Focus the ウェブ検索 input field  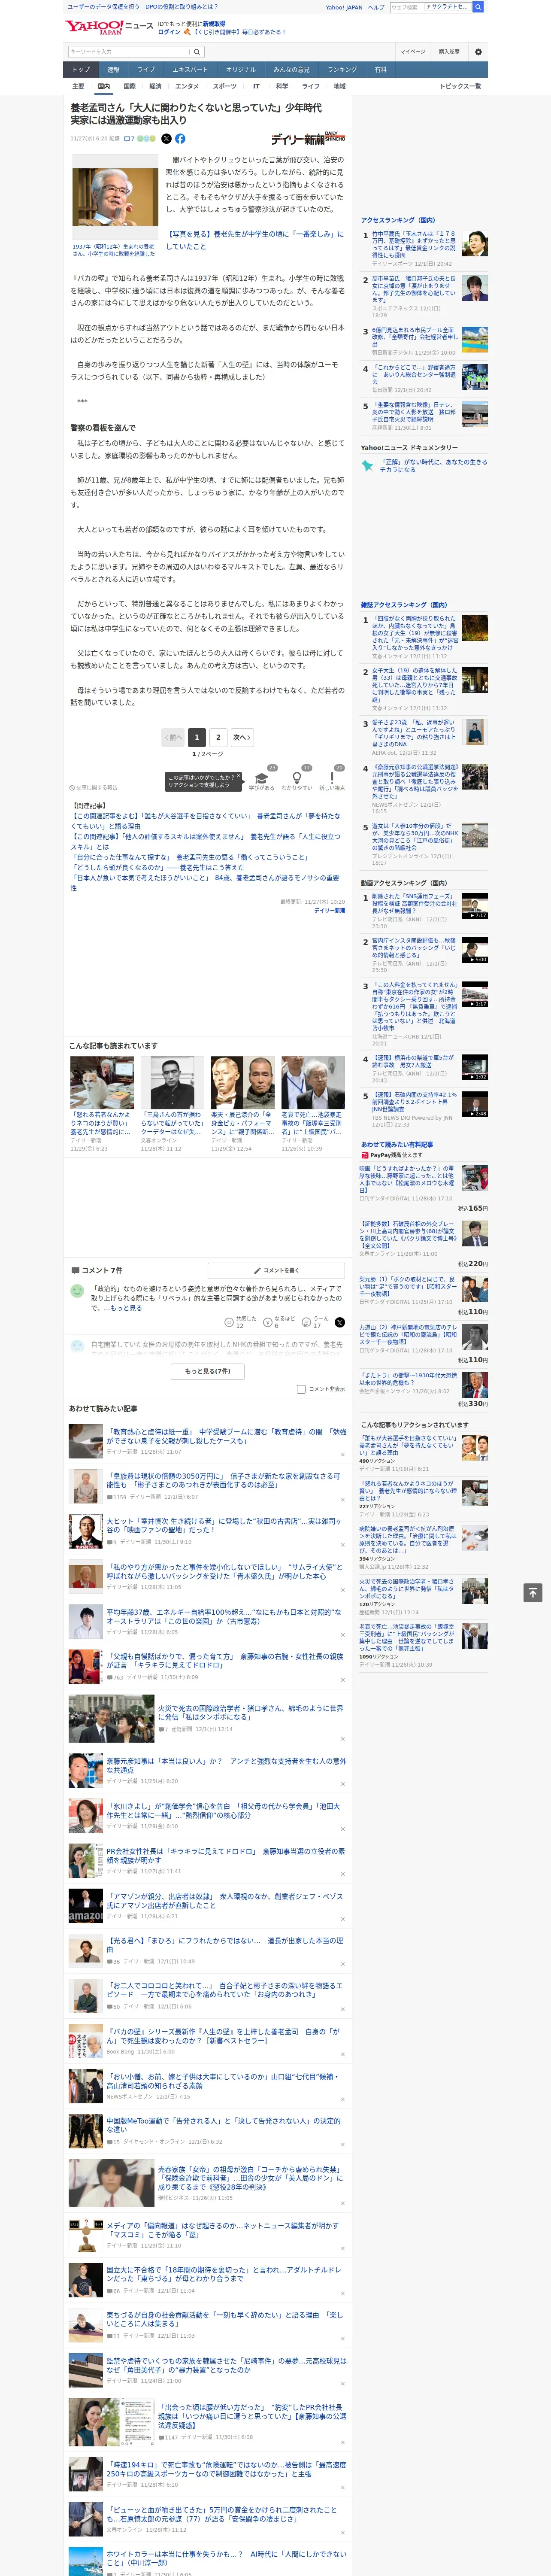[406, 7]
